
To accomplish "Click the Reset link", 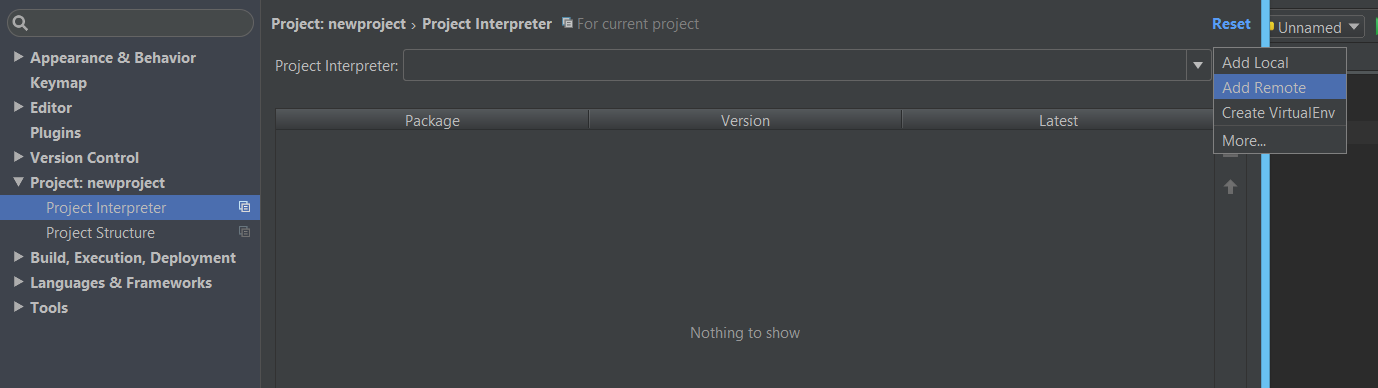I will (1231, 23).
